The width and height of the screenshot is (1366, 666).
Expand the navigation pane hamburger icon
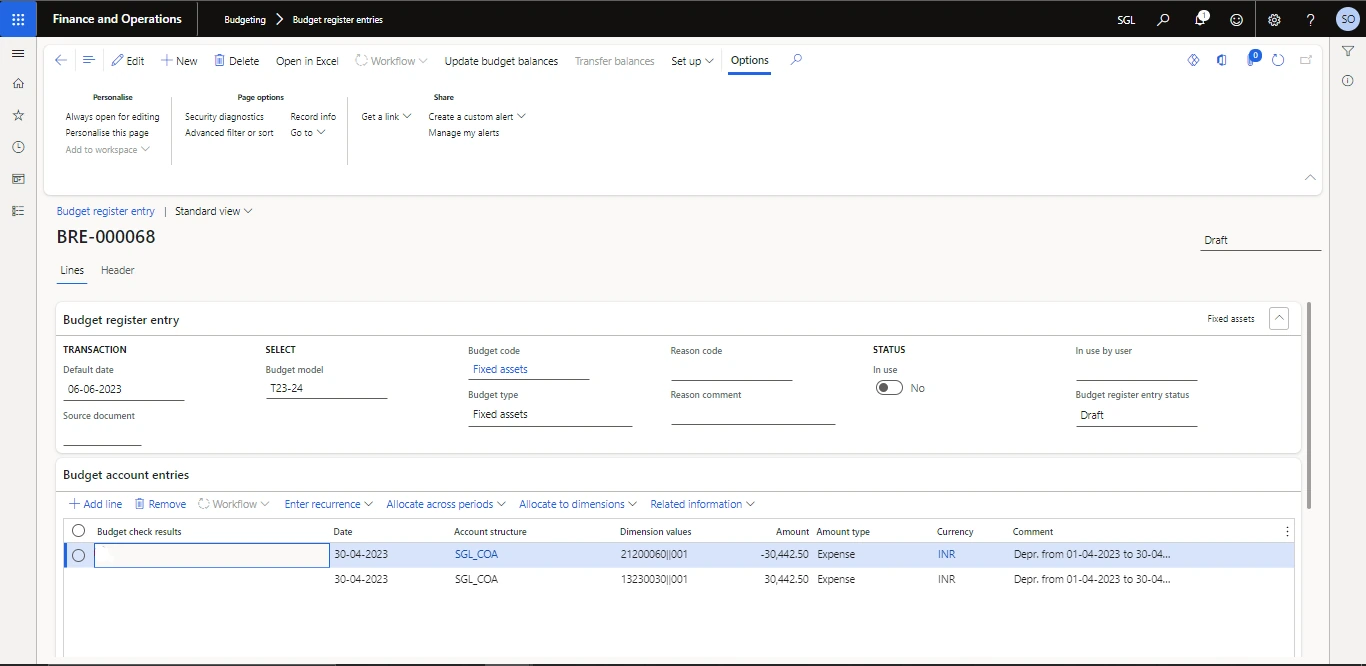point(18,53)
